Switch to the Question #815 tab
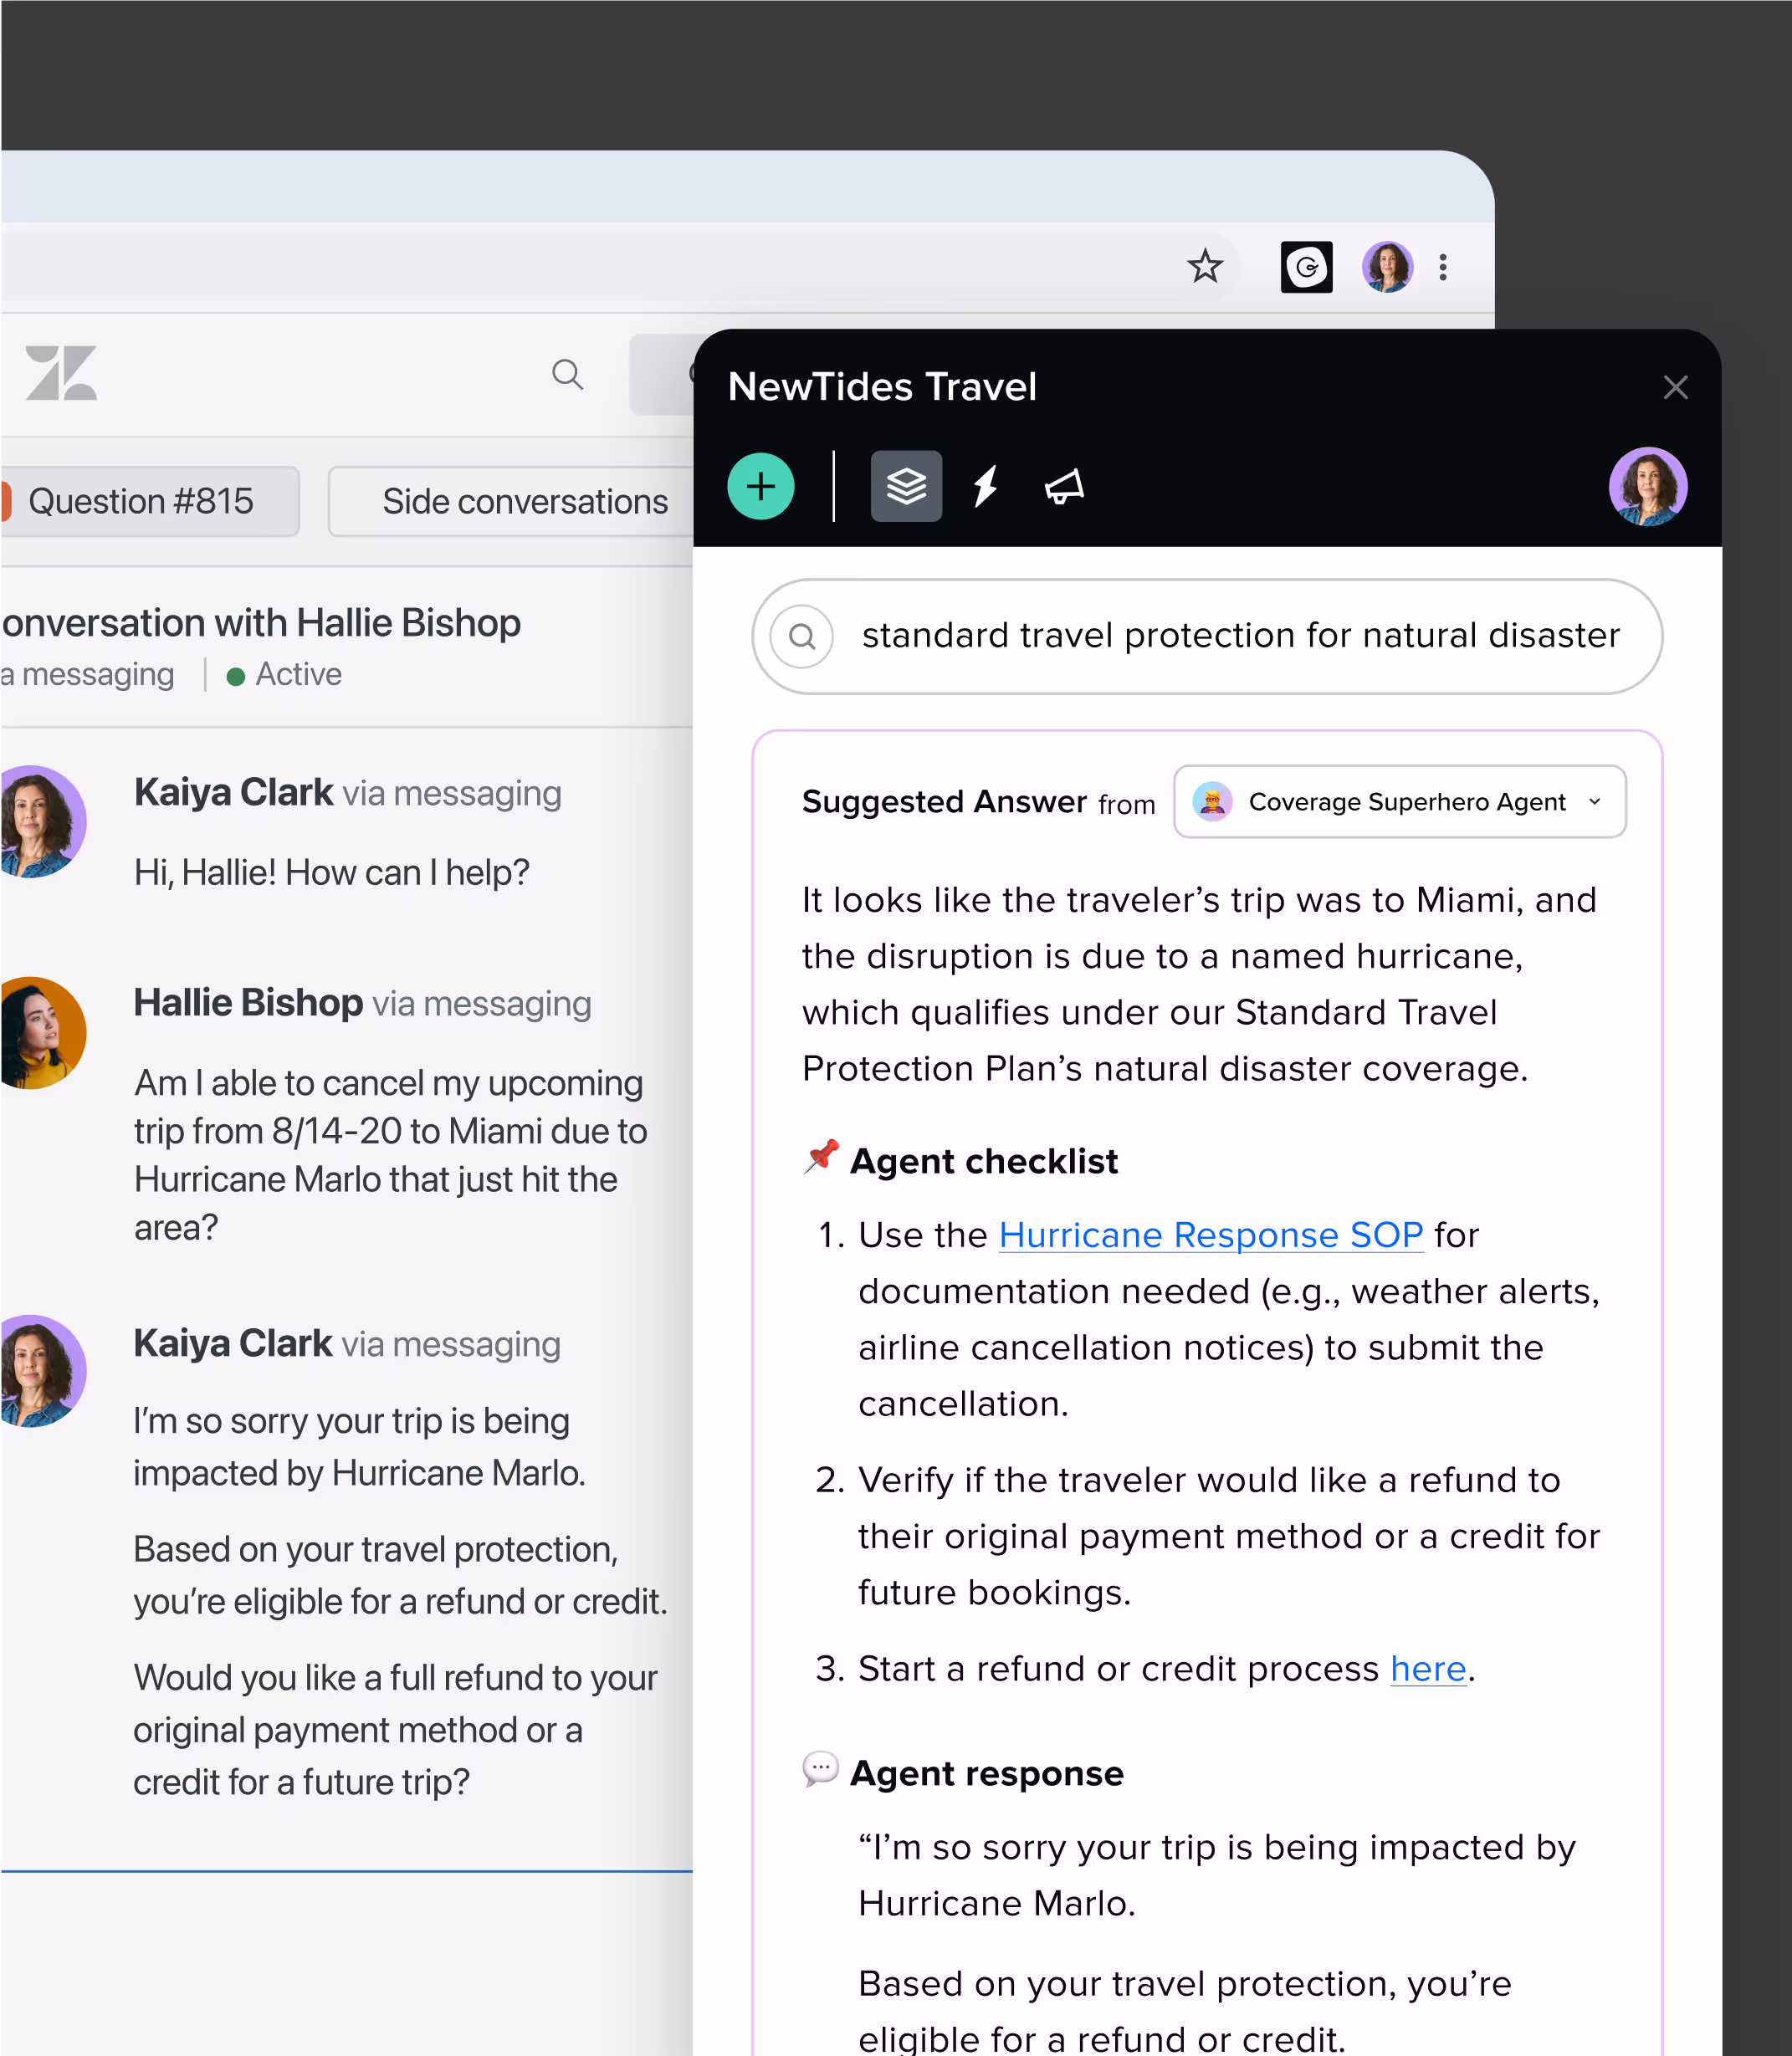 coord(141,501)
